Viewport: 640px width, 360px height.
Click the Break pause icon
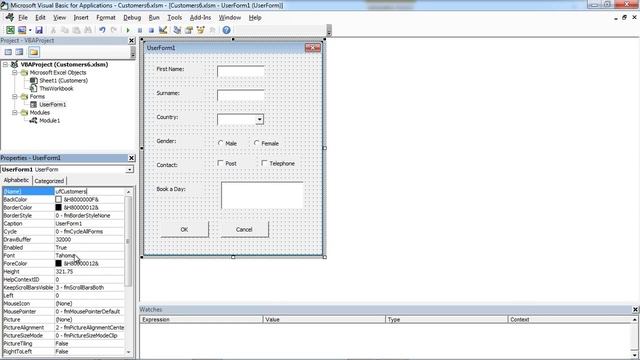click(x=140, y=30)
